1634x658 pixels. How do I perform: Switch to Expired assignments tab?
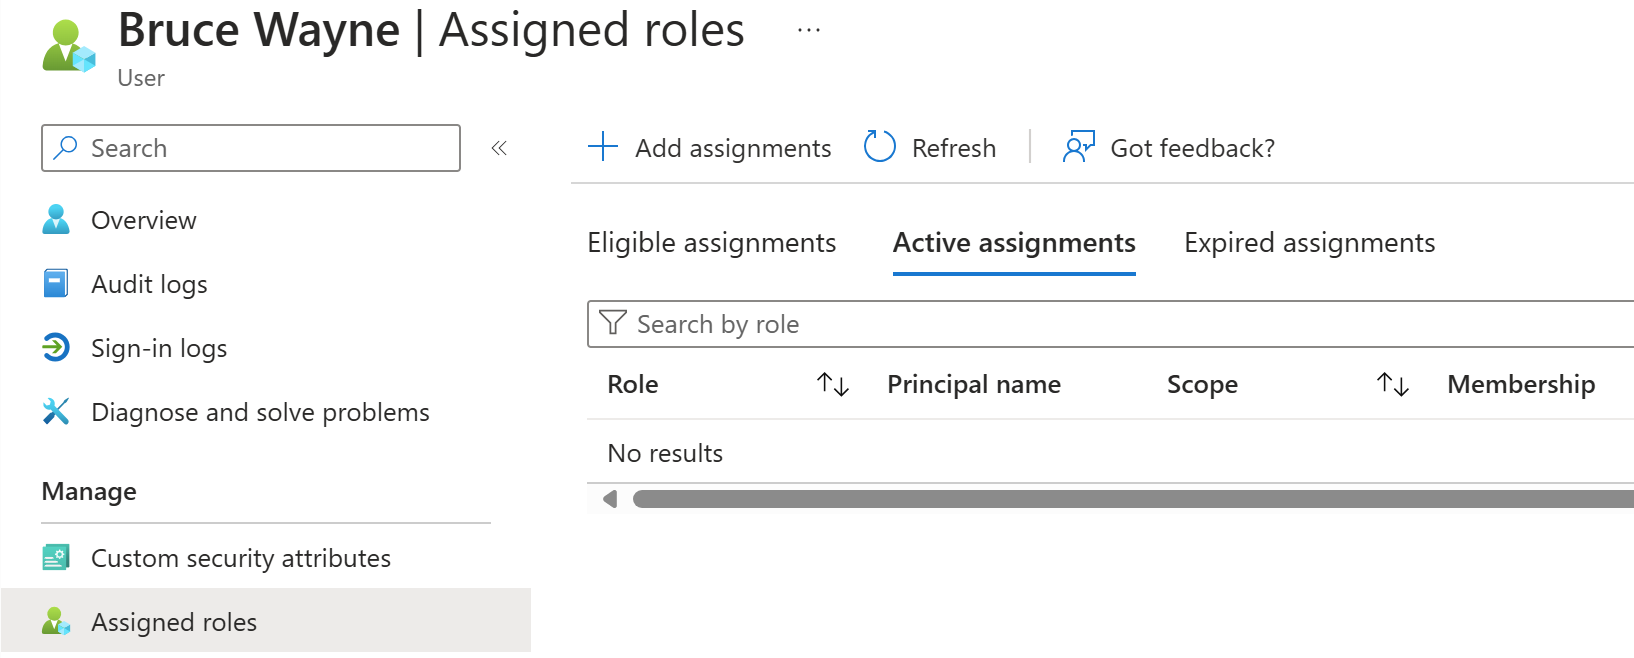[x=1309, y=243]
